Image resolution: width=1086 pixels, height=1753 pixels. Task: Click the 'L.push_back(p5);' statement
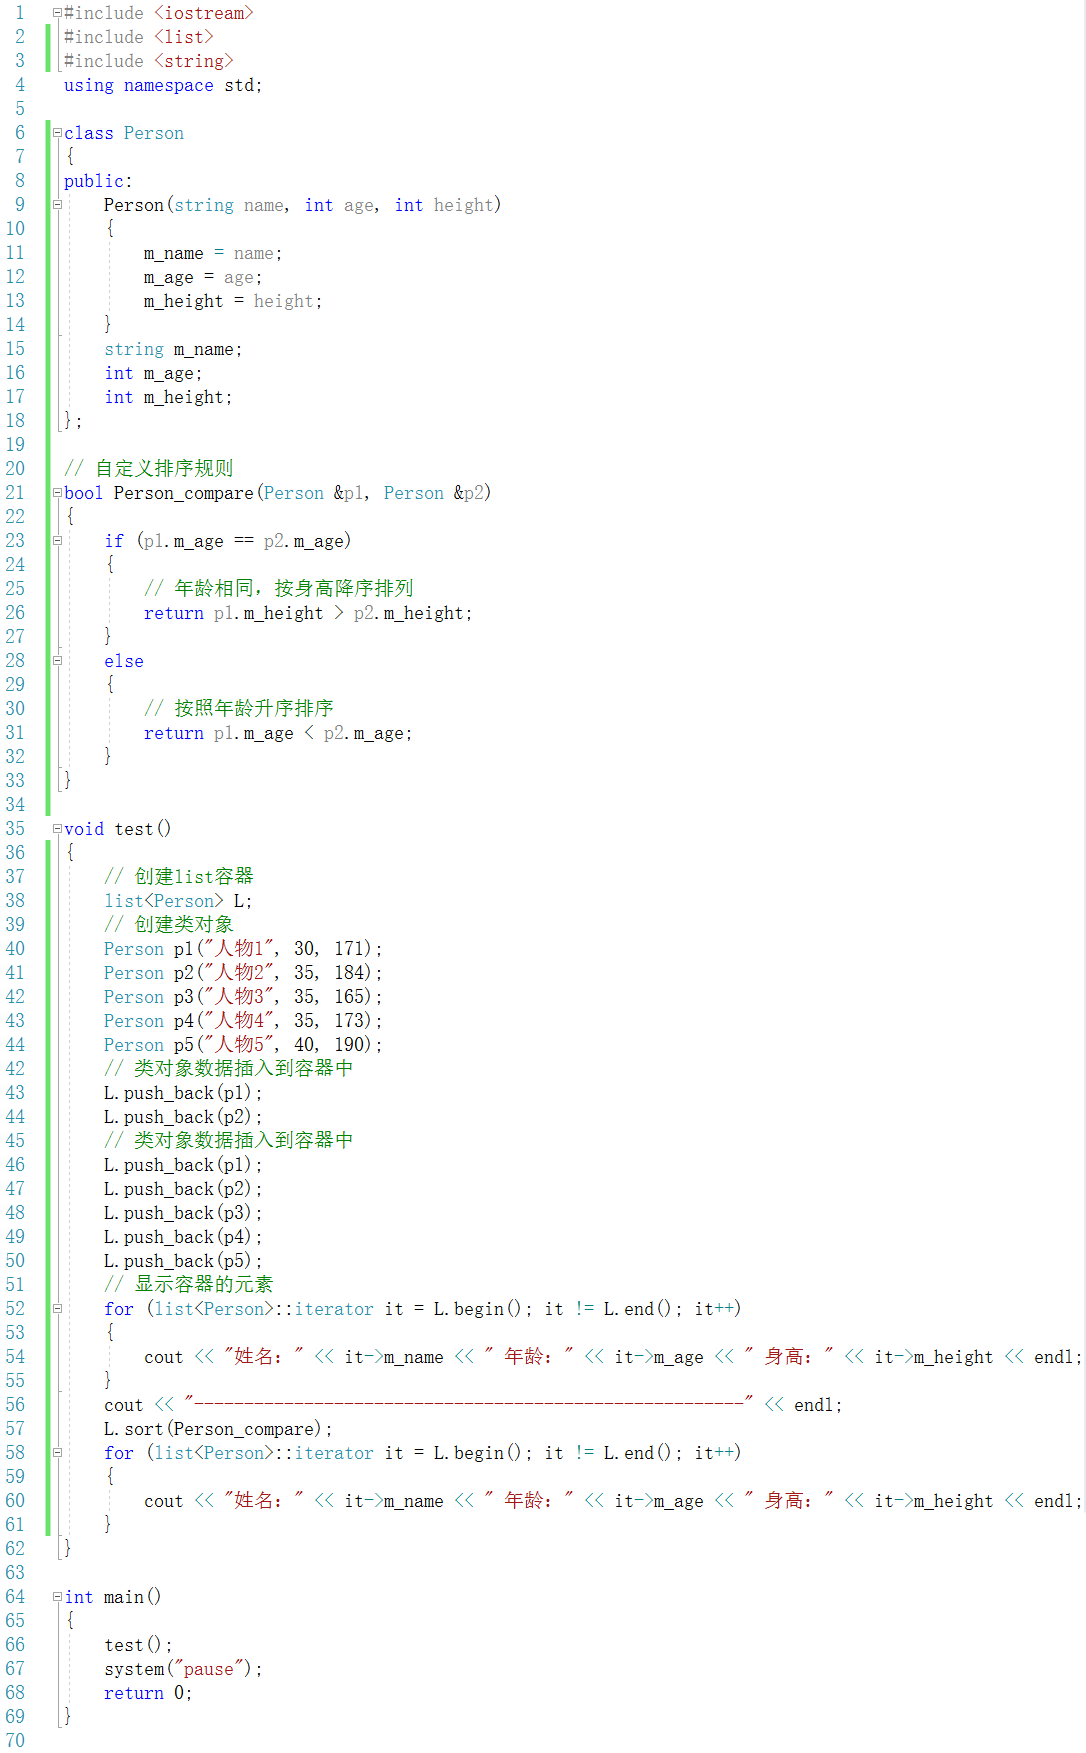[183, 1261]
